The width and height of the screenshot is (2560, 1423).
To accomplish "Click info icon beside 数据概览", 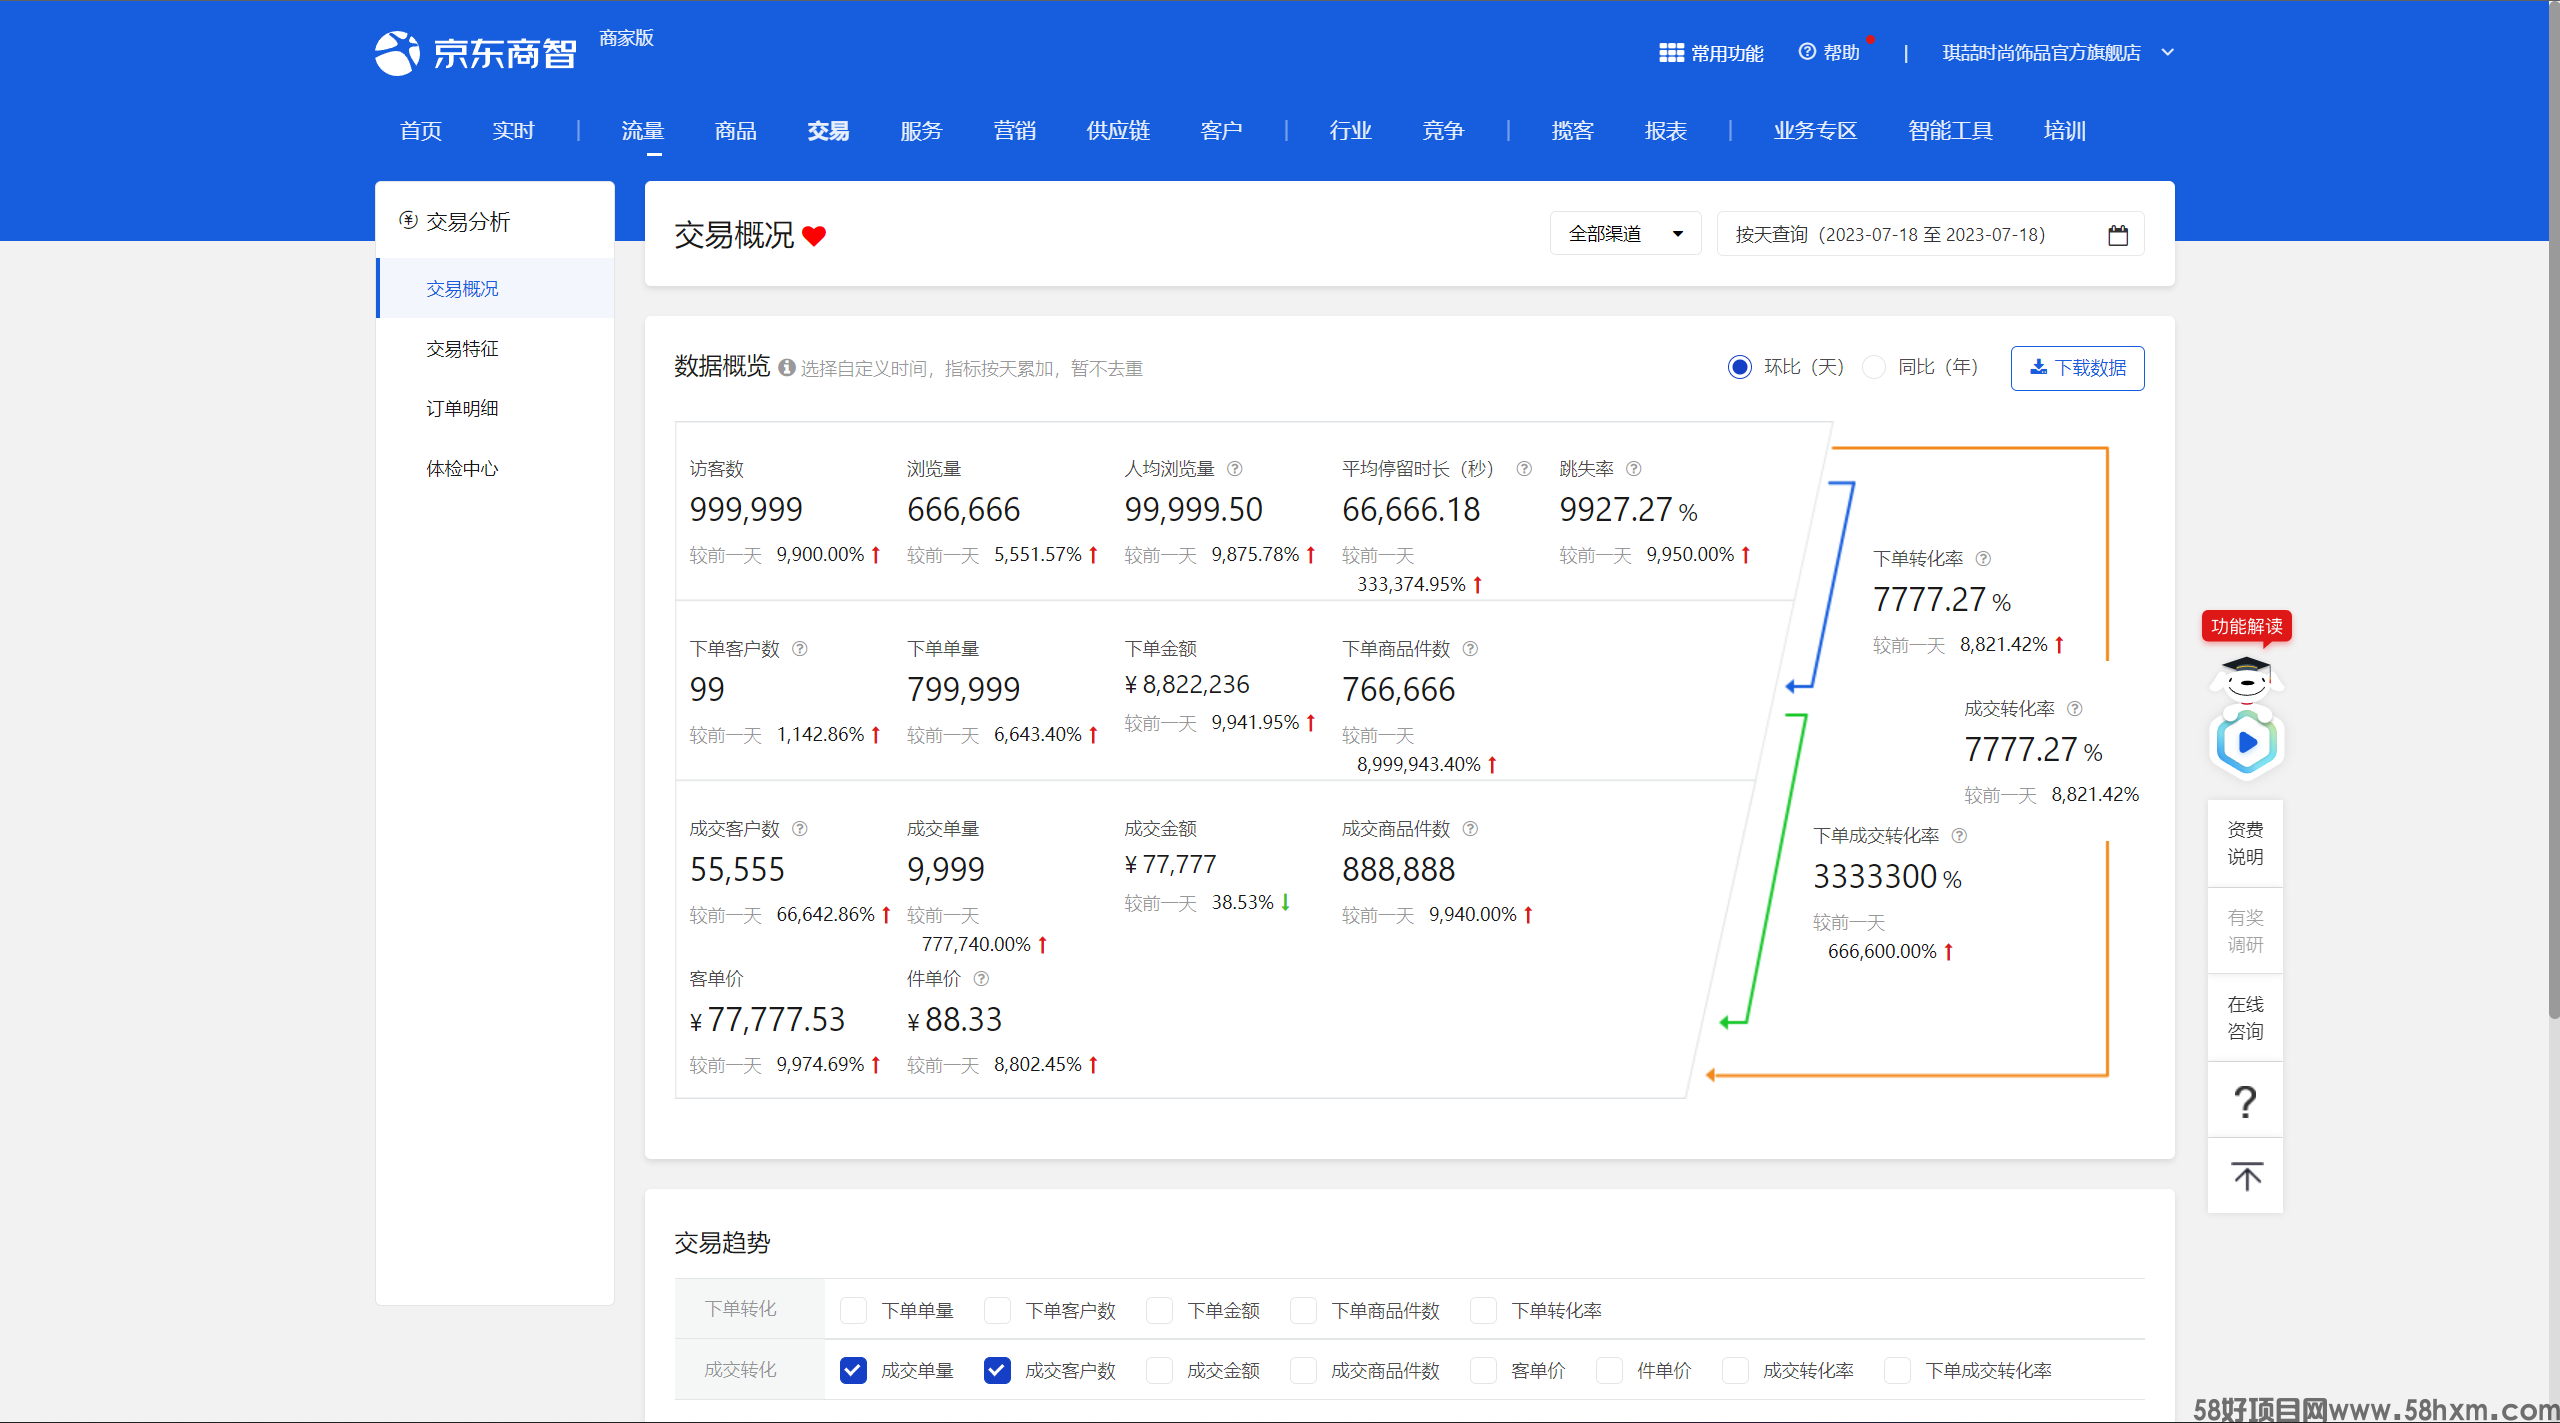I will coord(787,368).
